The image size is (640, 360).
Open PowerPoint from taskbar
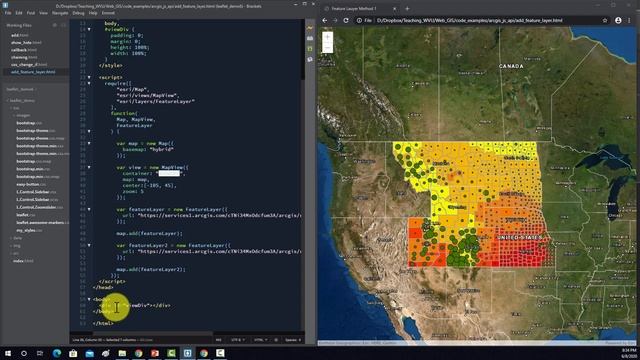[x=155, y=353]
